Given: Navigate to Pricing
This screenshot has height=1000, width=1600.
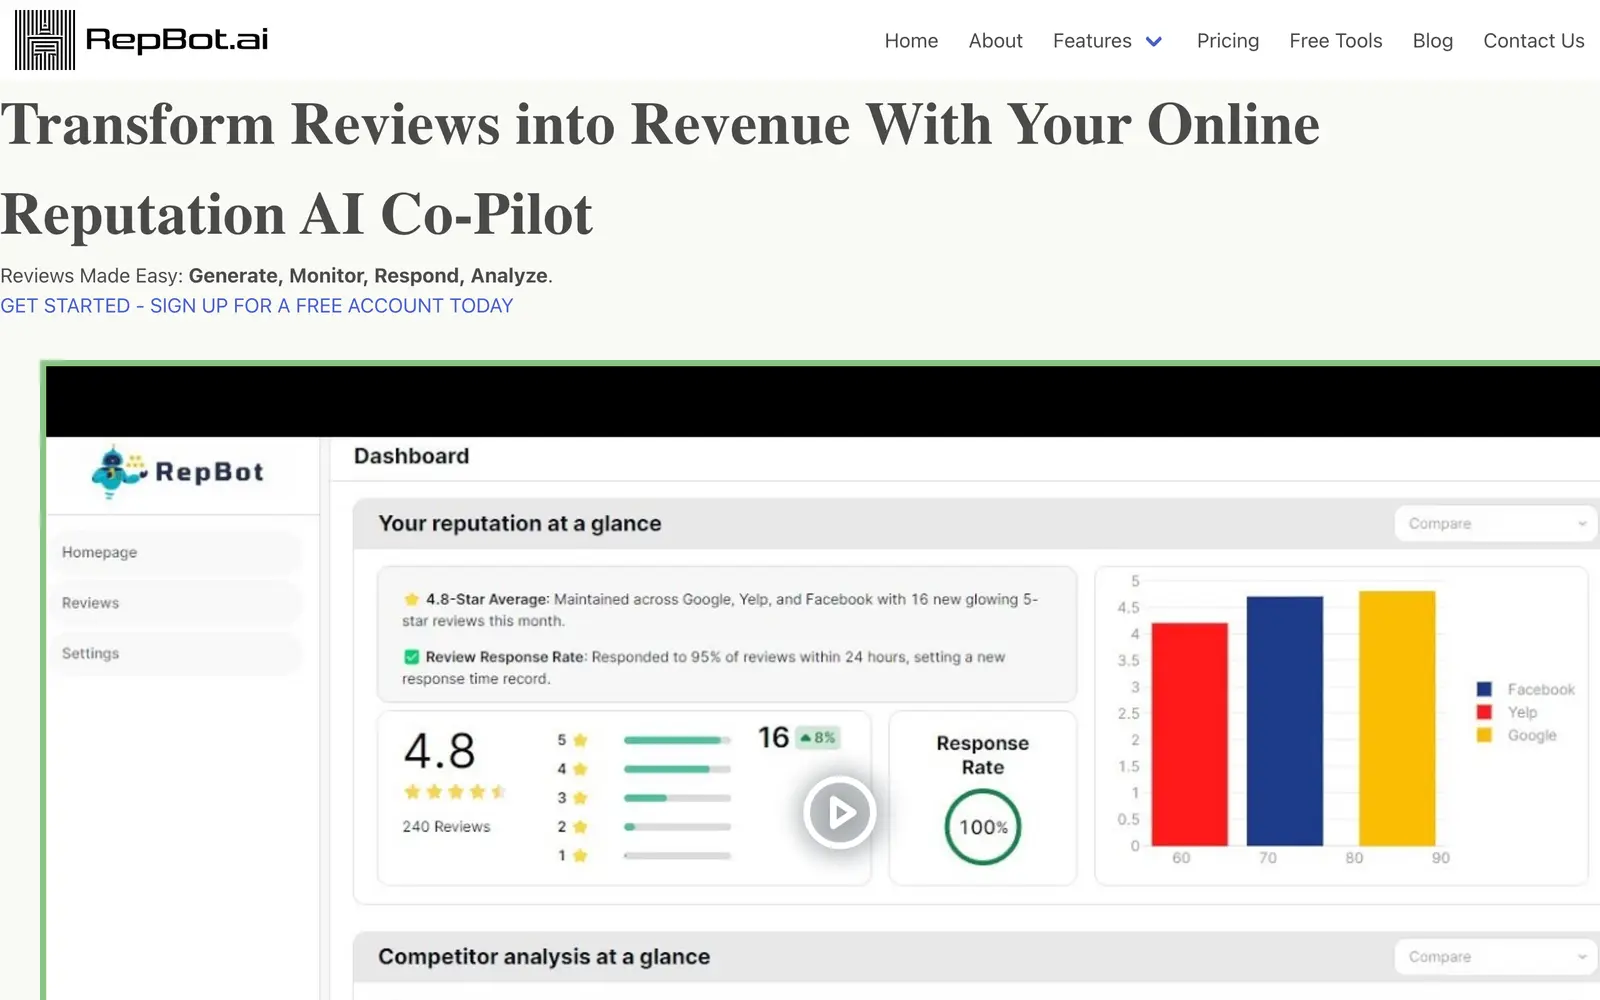Looking at the screenshot, I should click(x=1228, y=41).
